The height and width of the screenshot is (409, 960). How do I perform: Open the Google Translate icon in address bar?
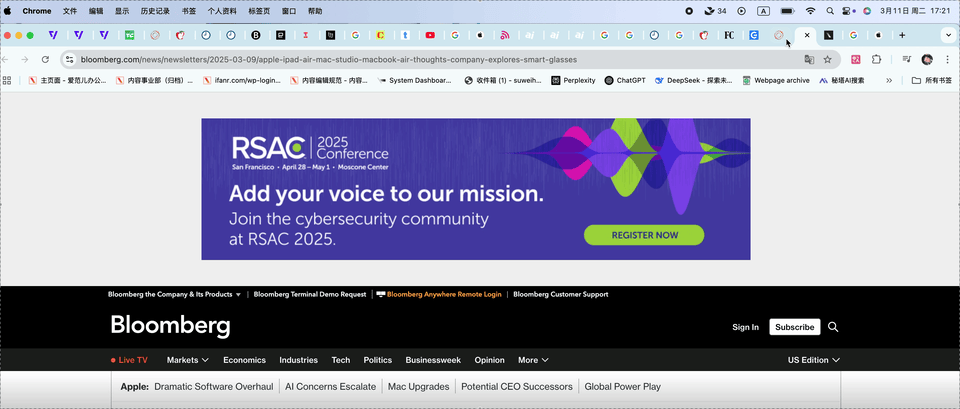[807, 60]
